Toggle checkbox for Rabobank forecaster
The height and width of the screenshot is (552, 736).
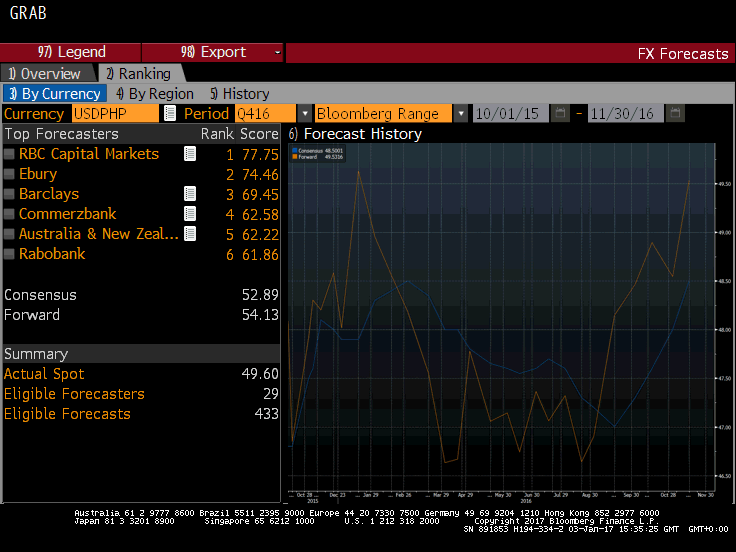pos(9,253)
